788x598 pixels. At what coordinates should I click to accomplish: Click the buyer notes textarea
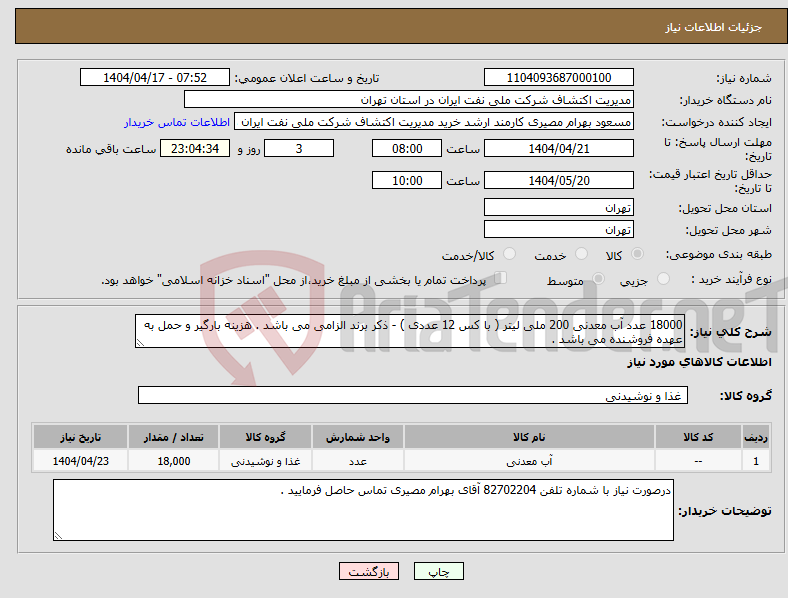click(x=363, y=510)
